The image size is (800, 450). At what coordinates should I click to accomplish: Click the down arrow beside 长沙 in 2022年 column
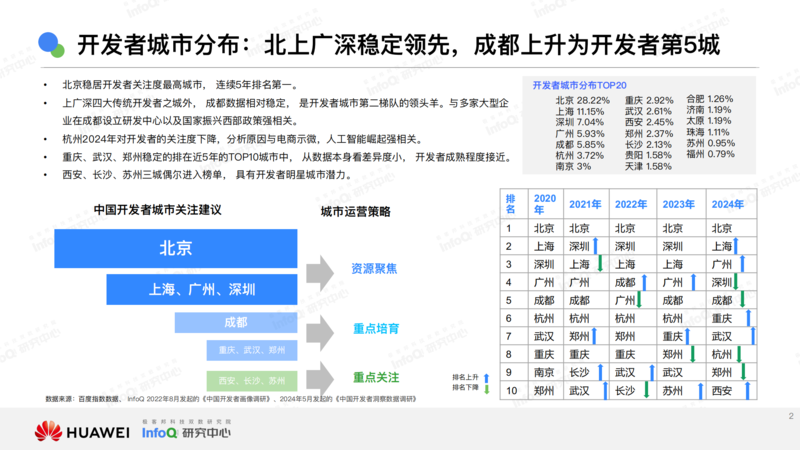tap(649, 391)
